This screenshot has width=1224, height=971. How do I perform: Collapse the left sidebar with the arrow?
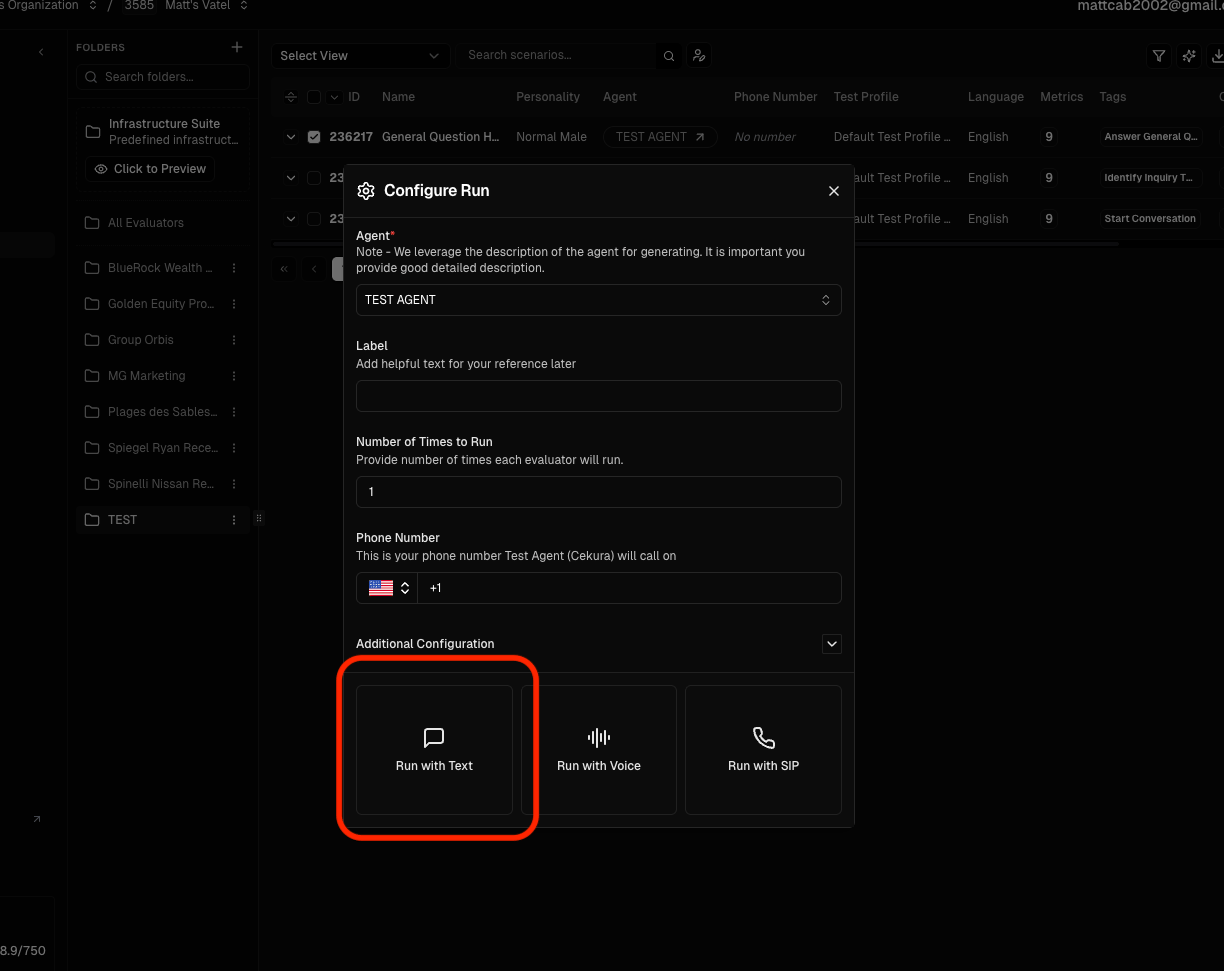pos(41,52)
